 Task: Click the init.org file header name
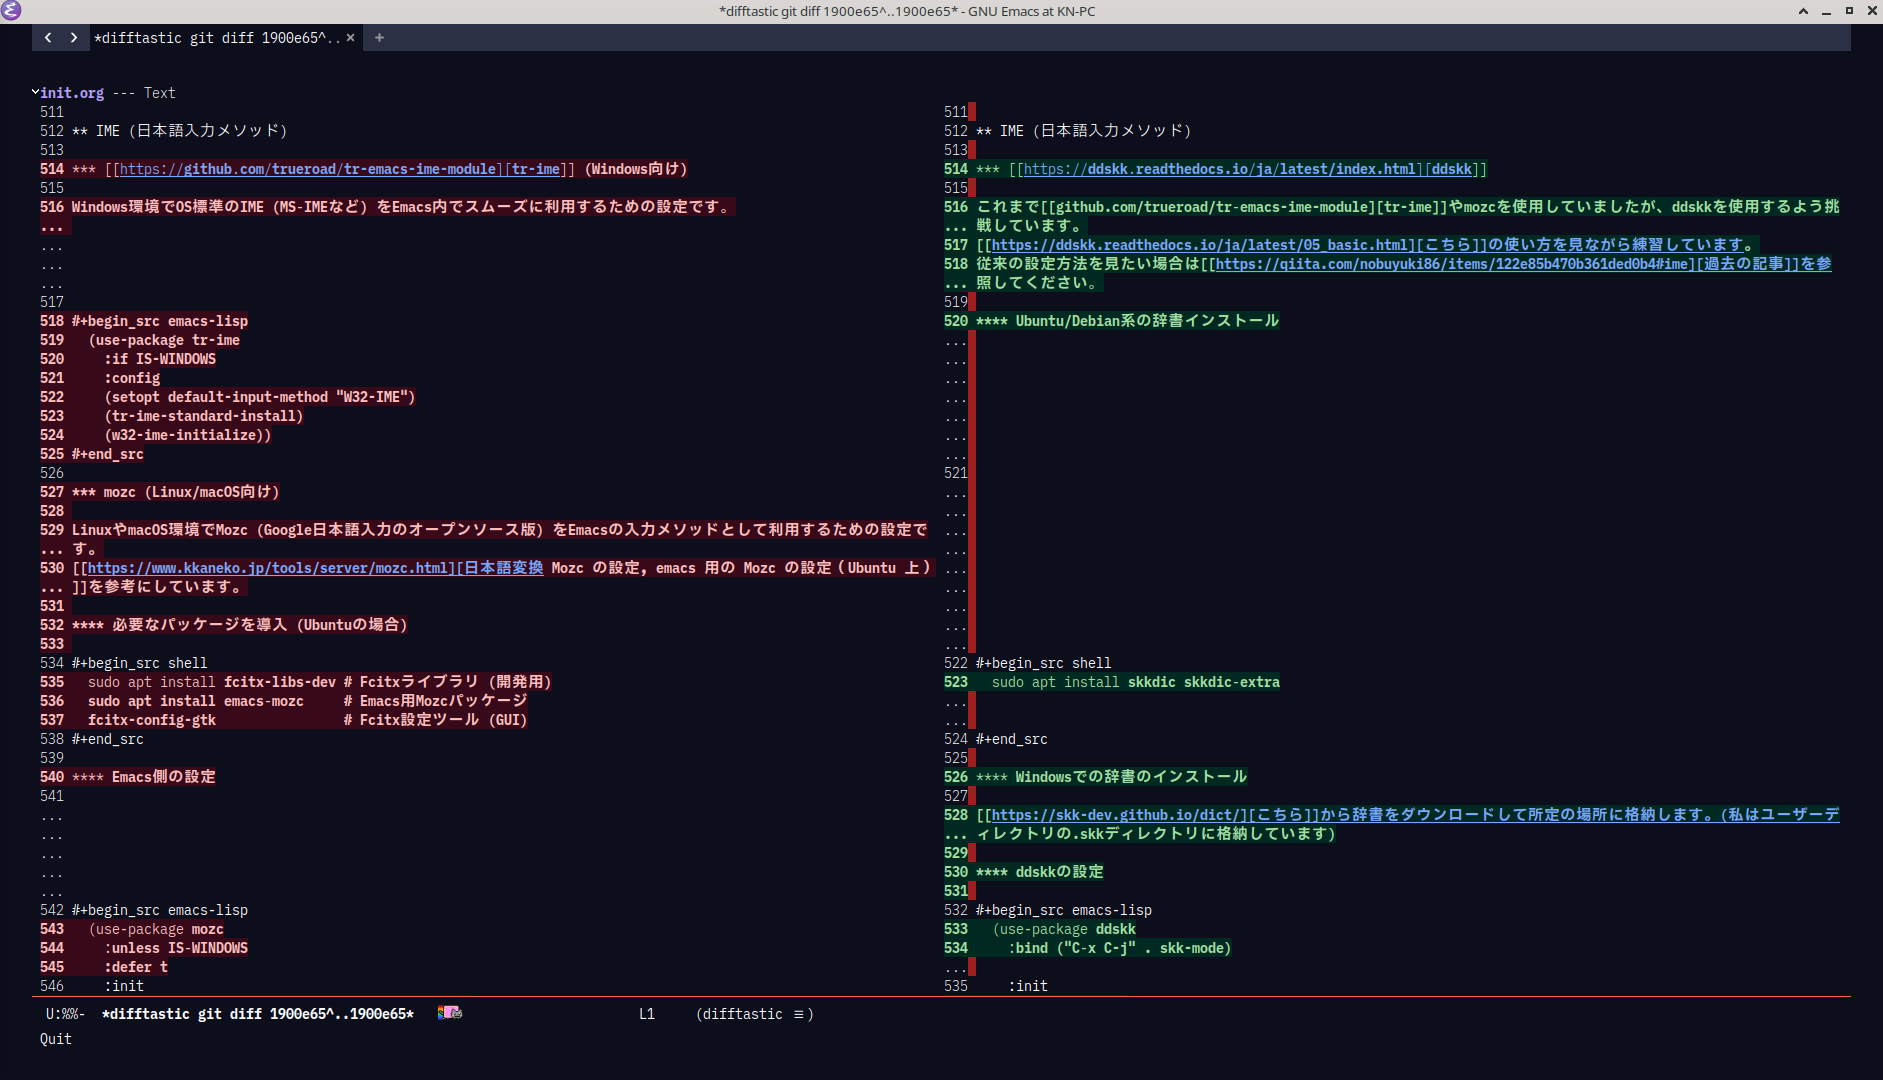(x=72, y=93)
